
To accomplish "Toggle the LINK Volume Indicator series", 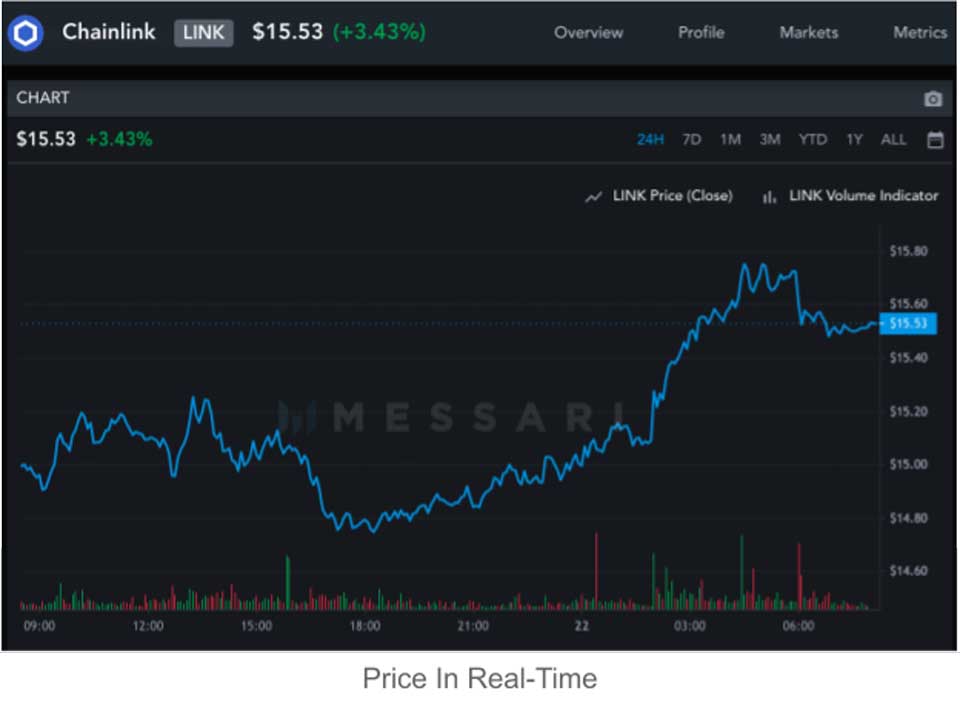I will [863, 196].
